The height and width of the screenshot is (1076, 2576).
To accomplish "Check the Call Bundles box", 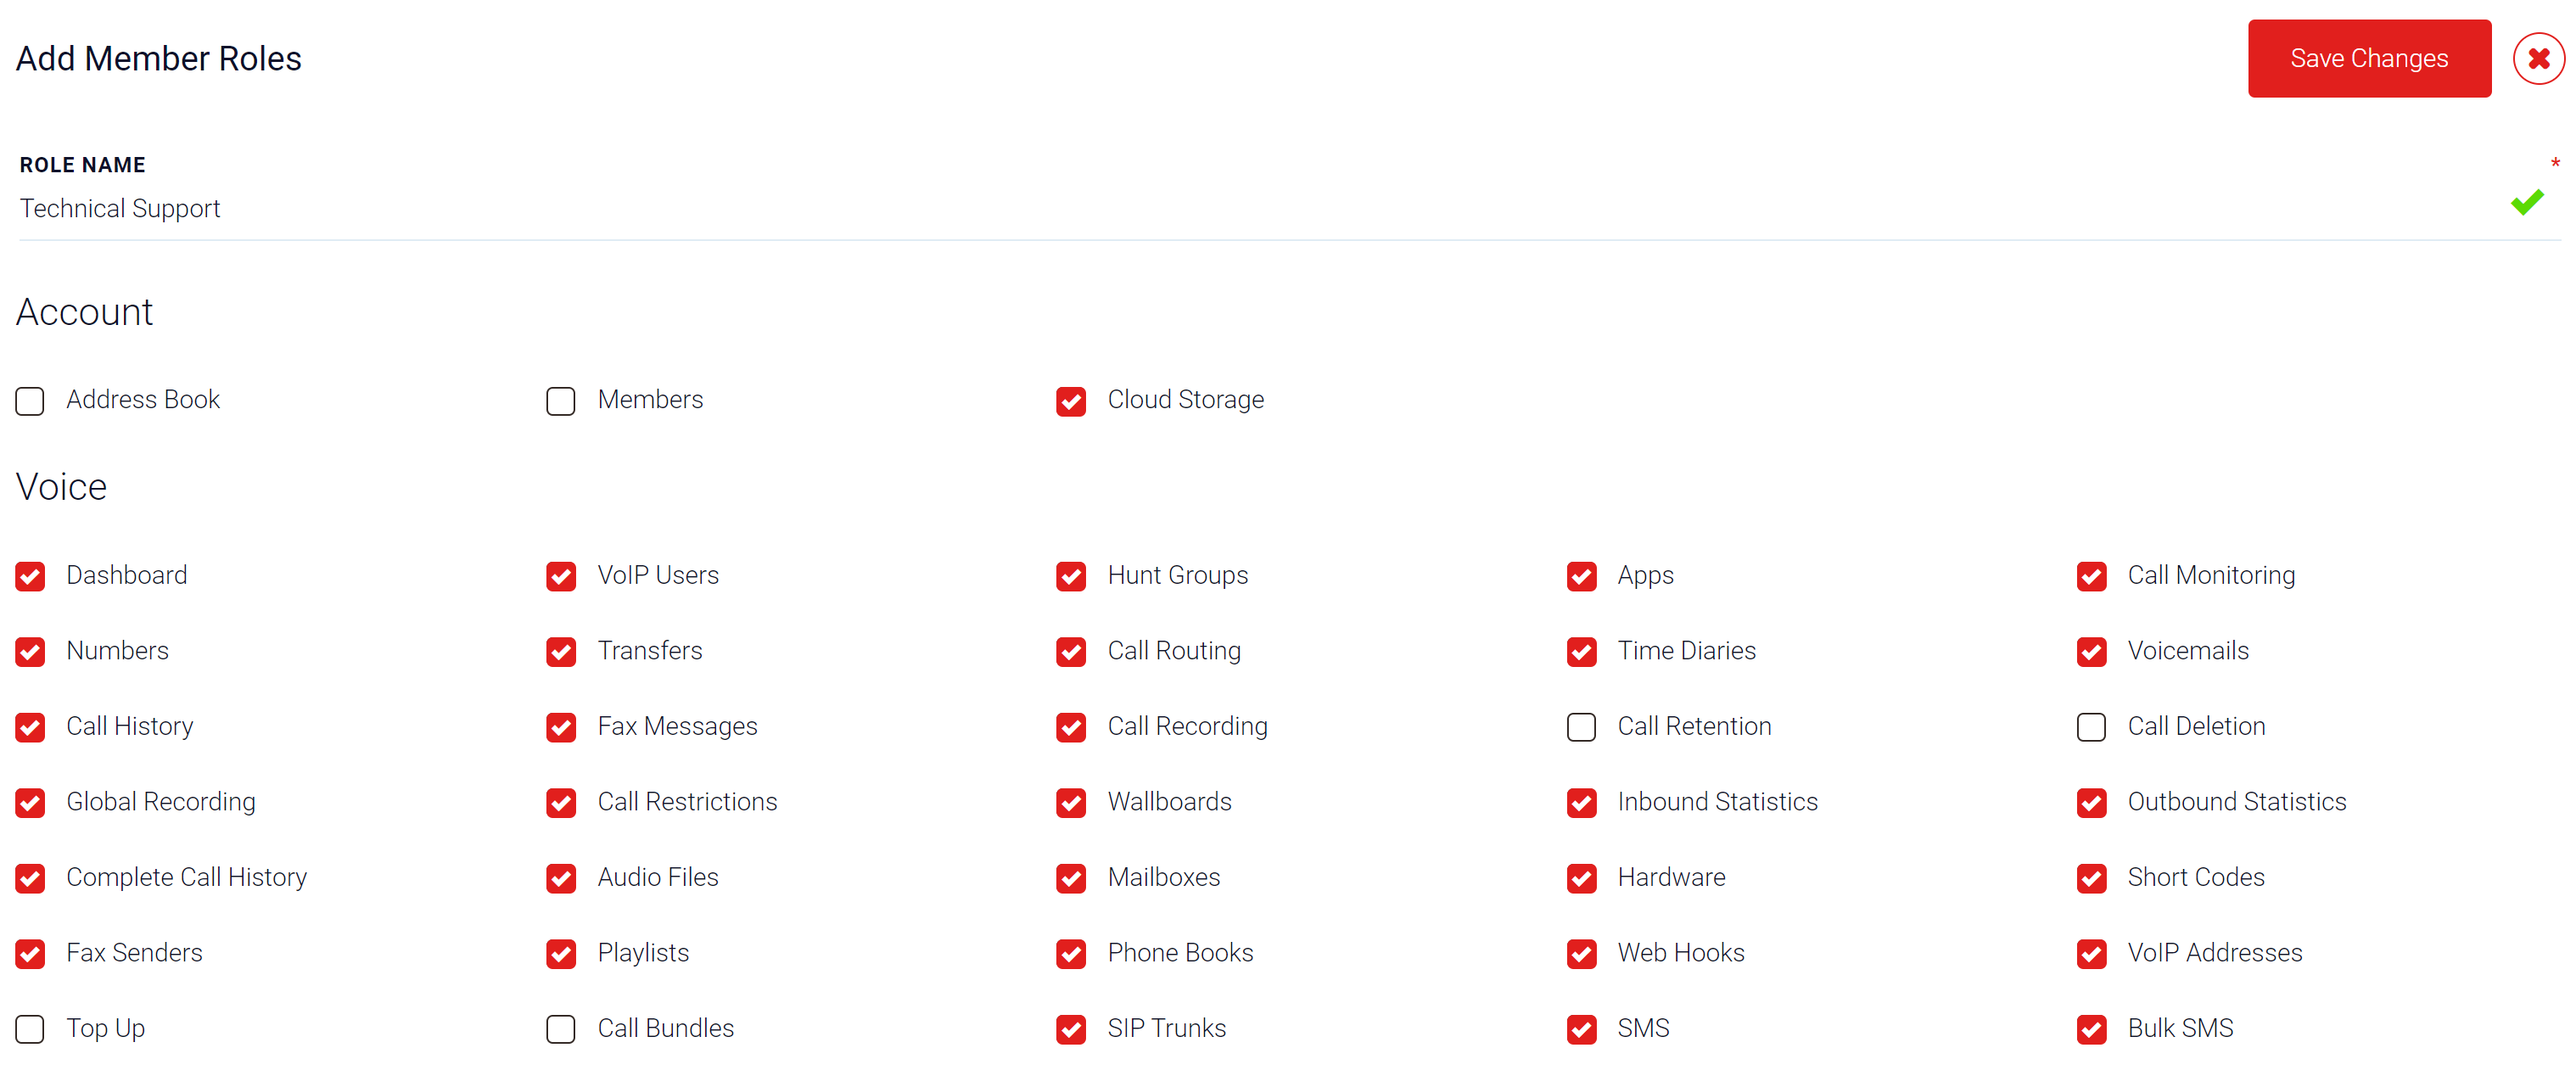I will (x=561, y=1030).
